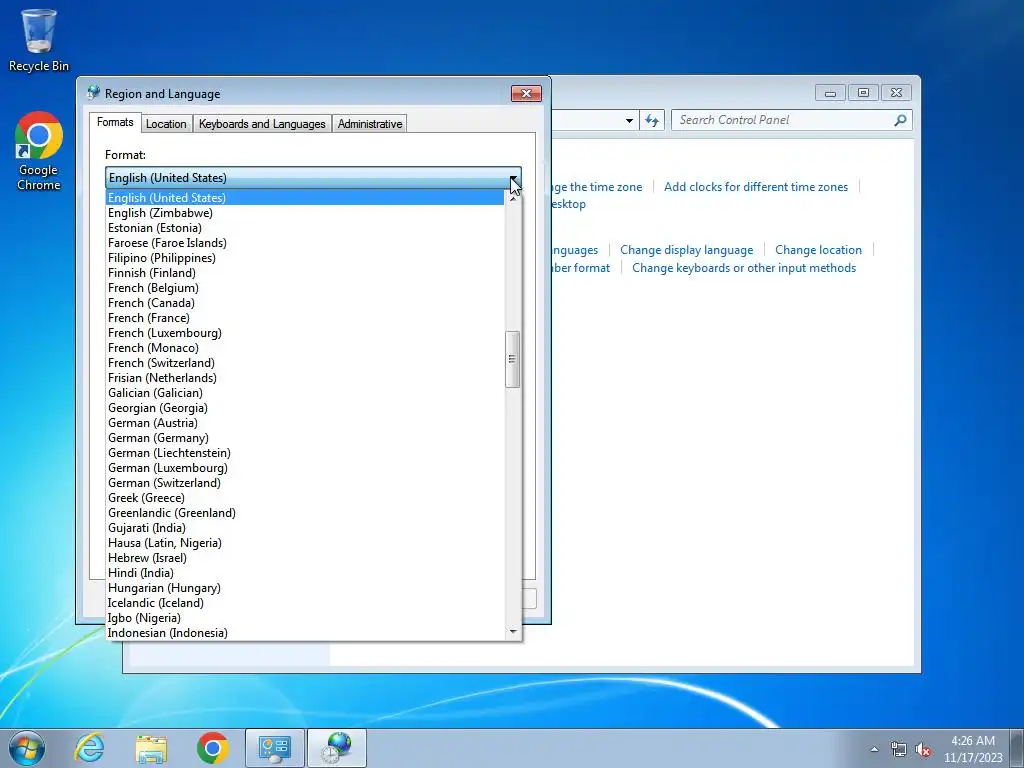Open Change keyboards or other input methods
This screenshot has width=1024, height=768.
(x=744, y=268)
